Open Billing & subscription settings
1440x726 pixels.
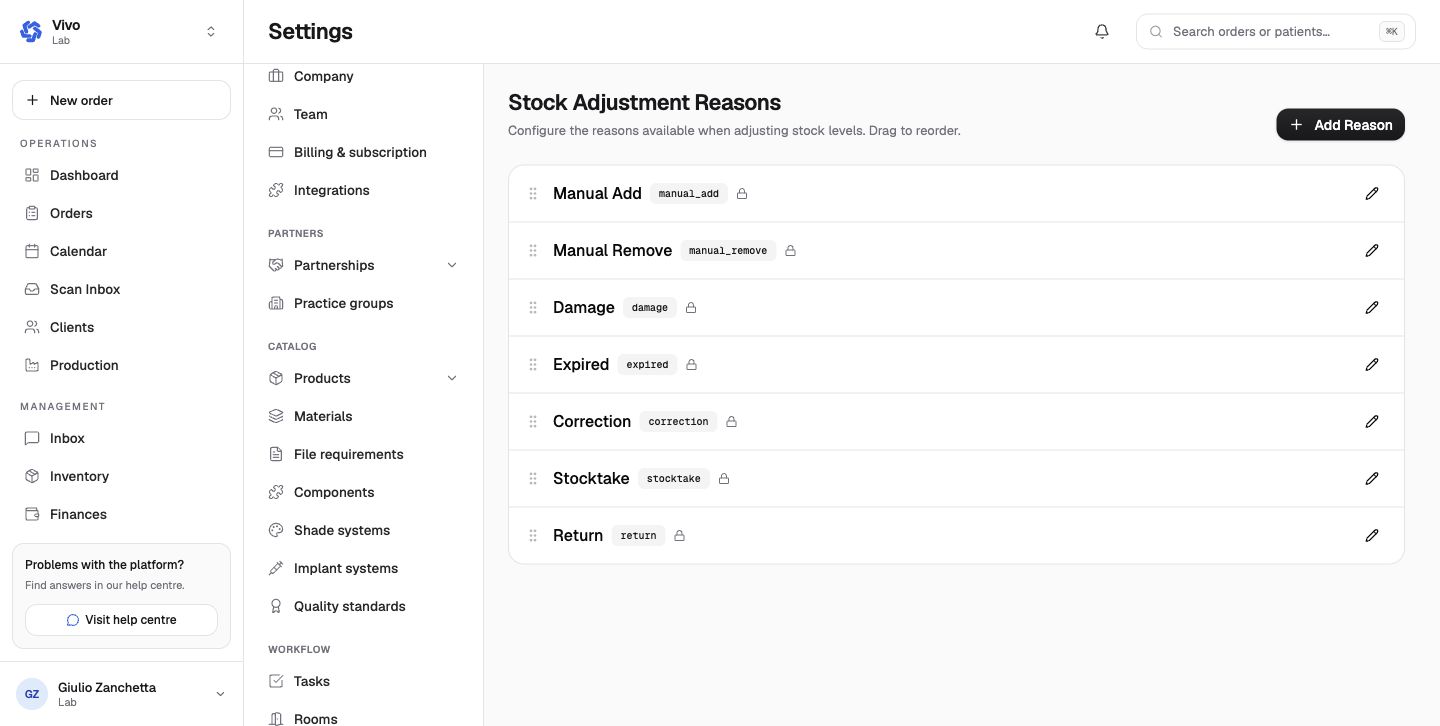coord(364,152)
